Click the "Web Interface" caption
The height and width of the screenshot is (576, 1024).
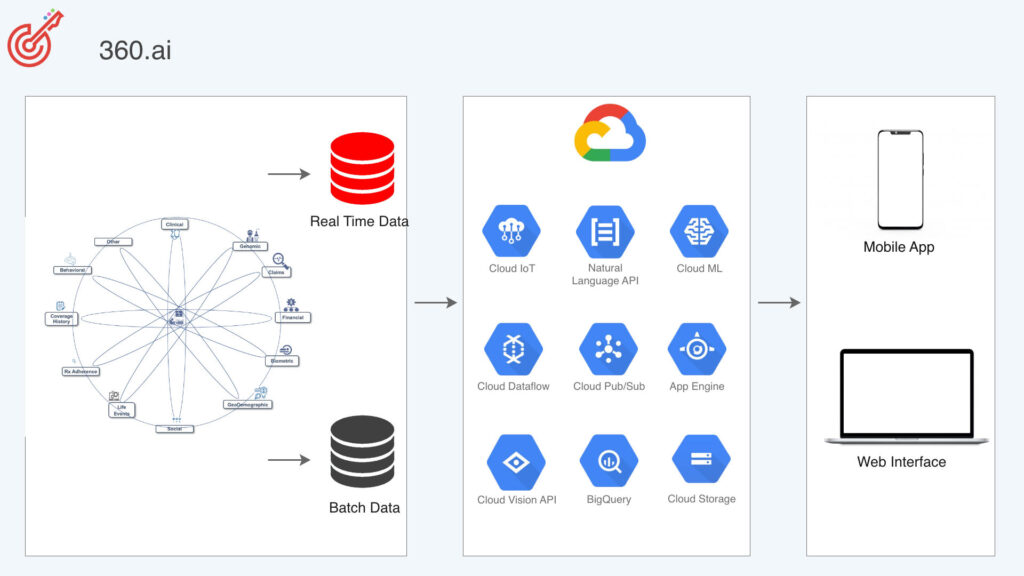901,462
